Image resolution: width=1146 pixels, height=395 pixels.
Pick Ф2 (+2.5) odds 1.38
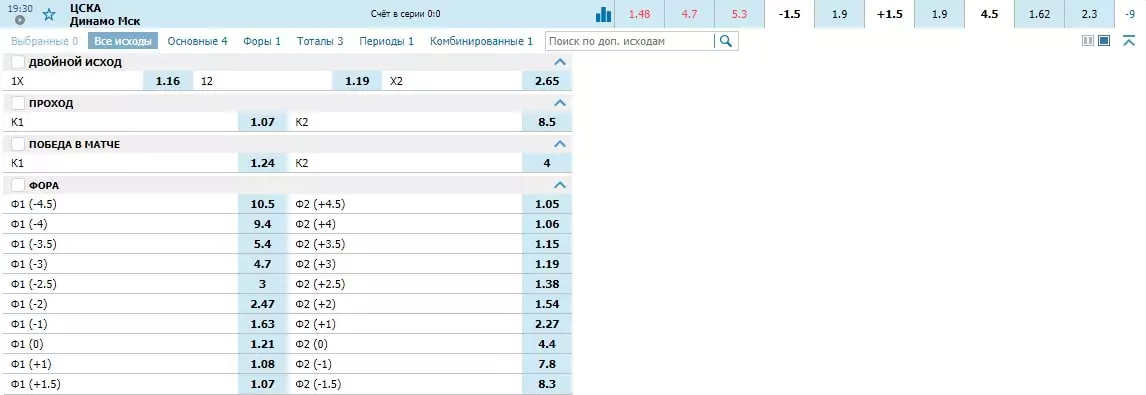547,284
